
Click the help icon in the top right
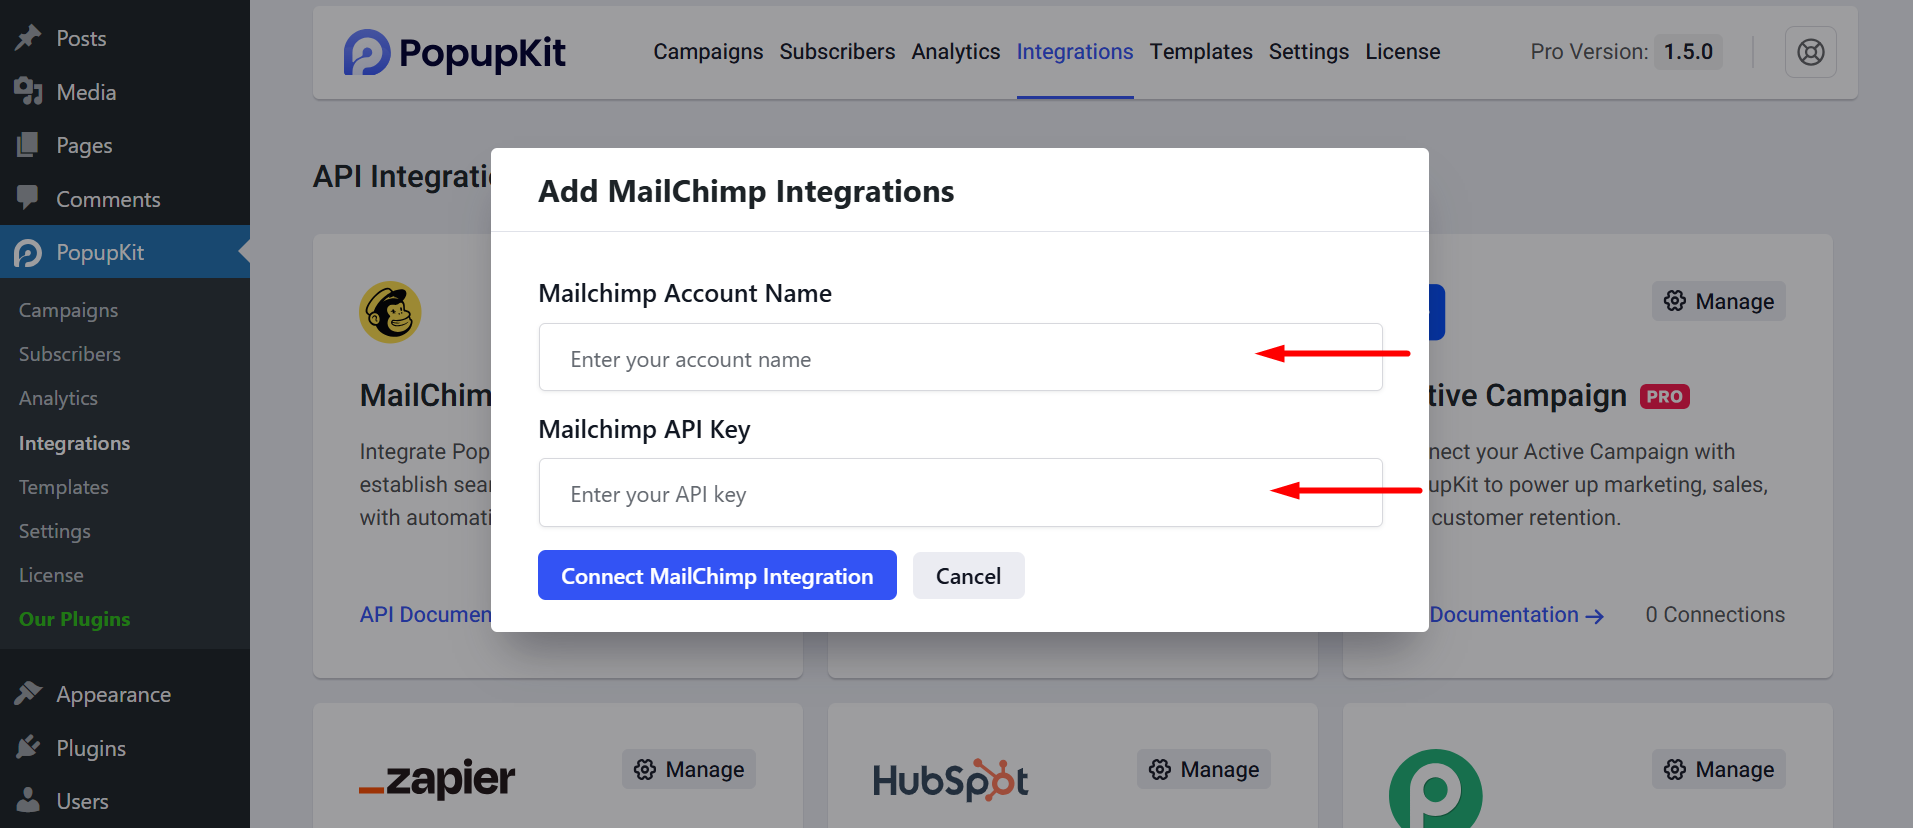pyautogui.click(x=1810, y=52)
